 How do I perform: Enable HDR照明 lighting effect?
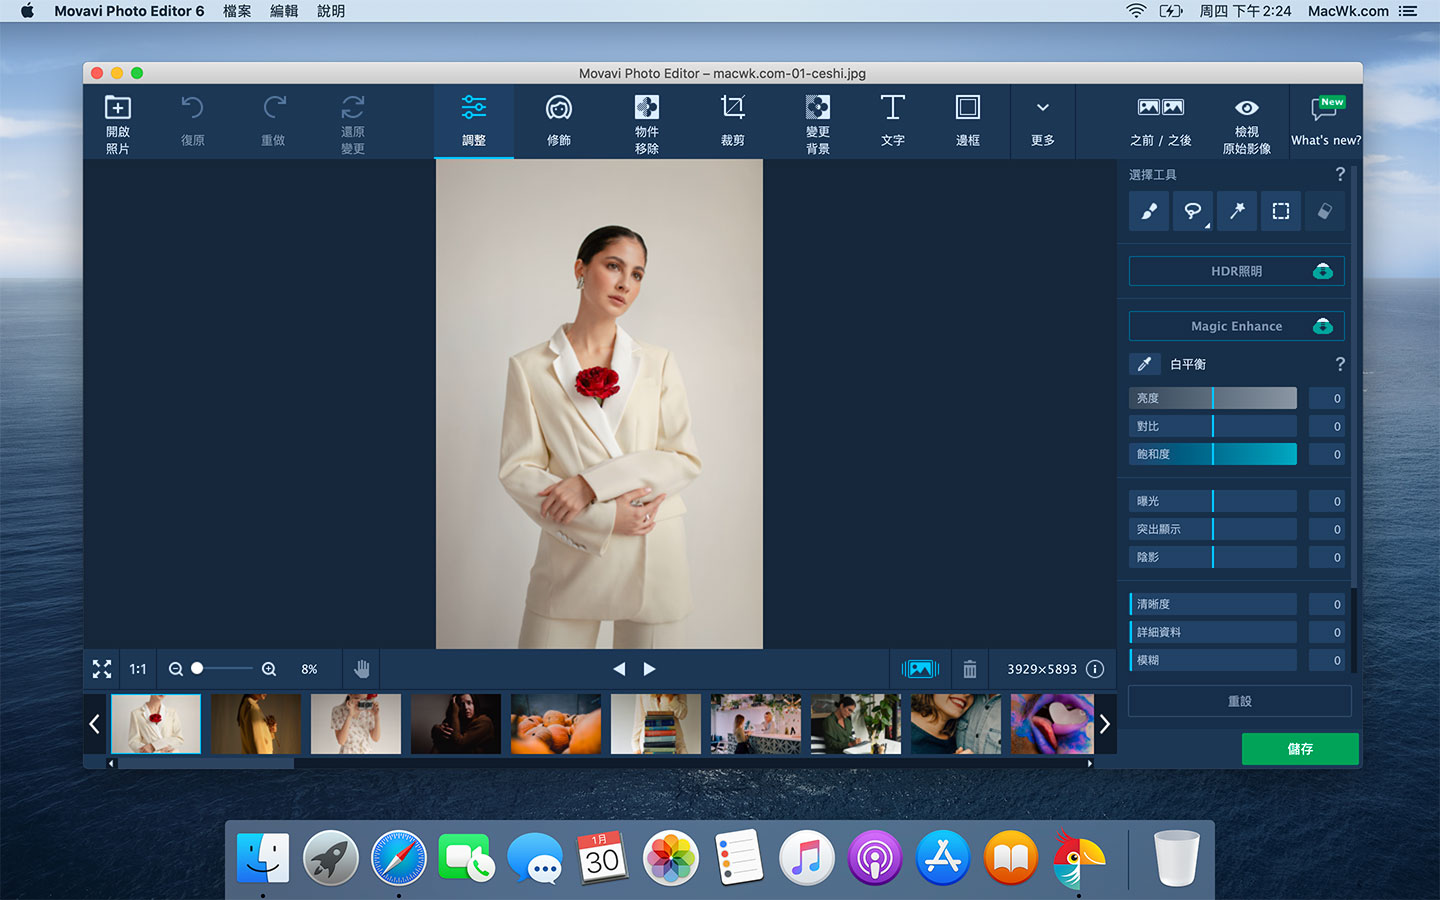click(x=1237, y=270)
